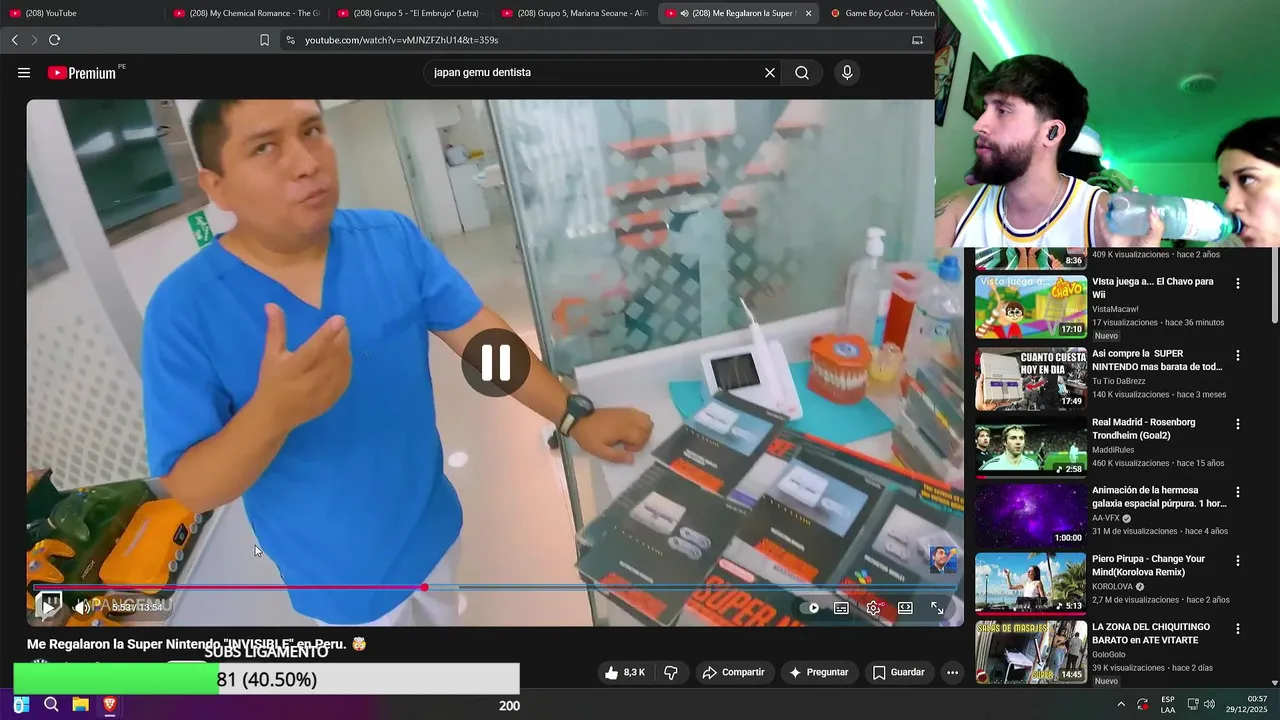
Task: Open File Explorer from taskbar
Action: (x=80, y=705)
